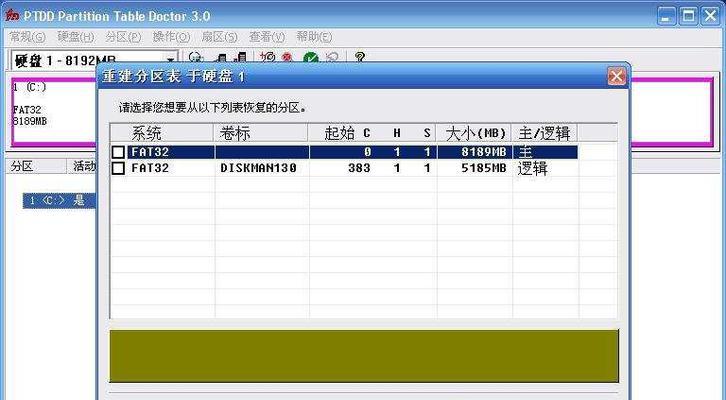Click the 卷标 column header
This screenshot has height=400, width=726.
point(261,133)
